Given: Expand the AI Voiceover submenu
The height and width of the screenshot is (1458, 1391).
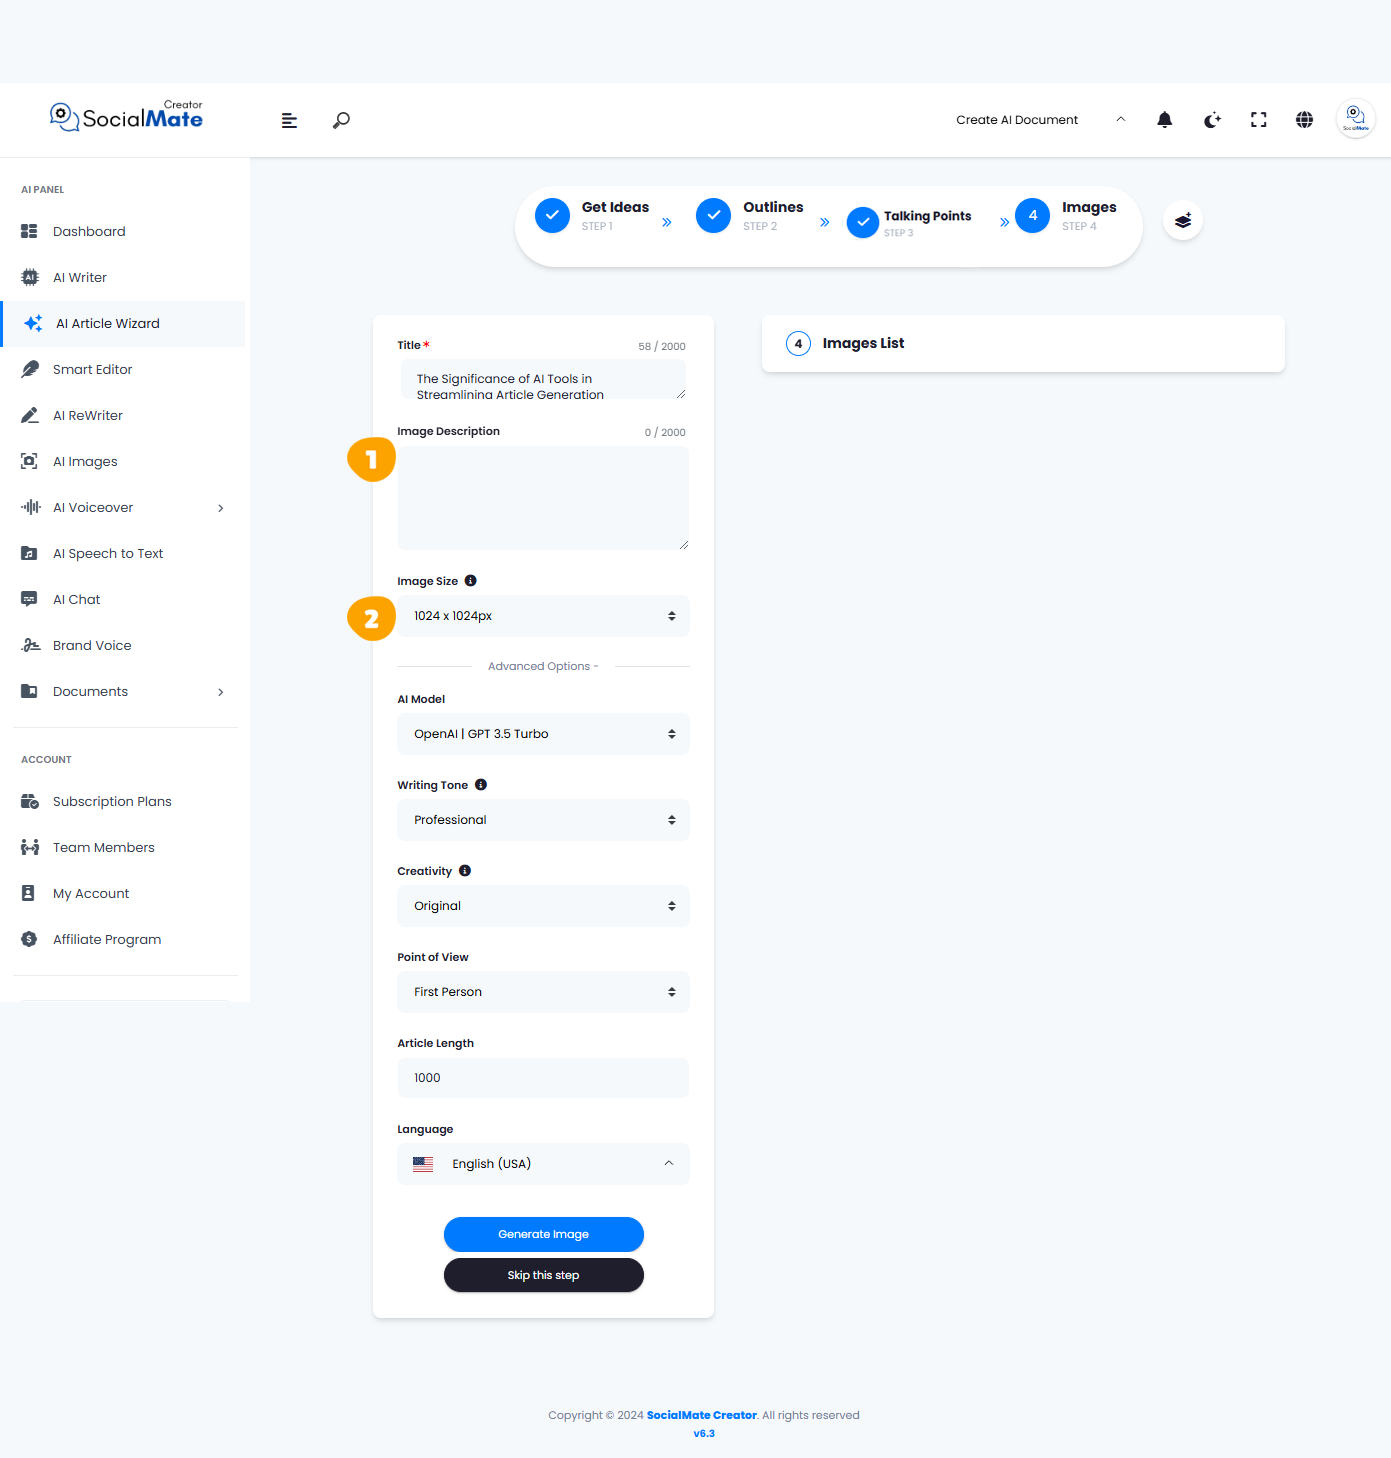Looking at the screenshot, I should [122, 508].
